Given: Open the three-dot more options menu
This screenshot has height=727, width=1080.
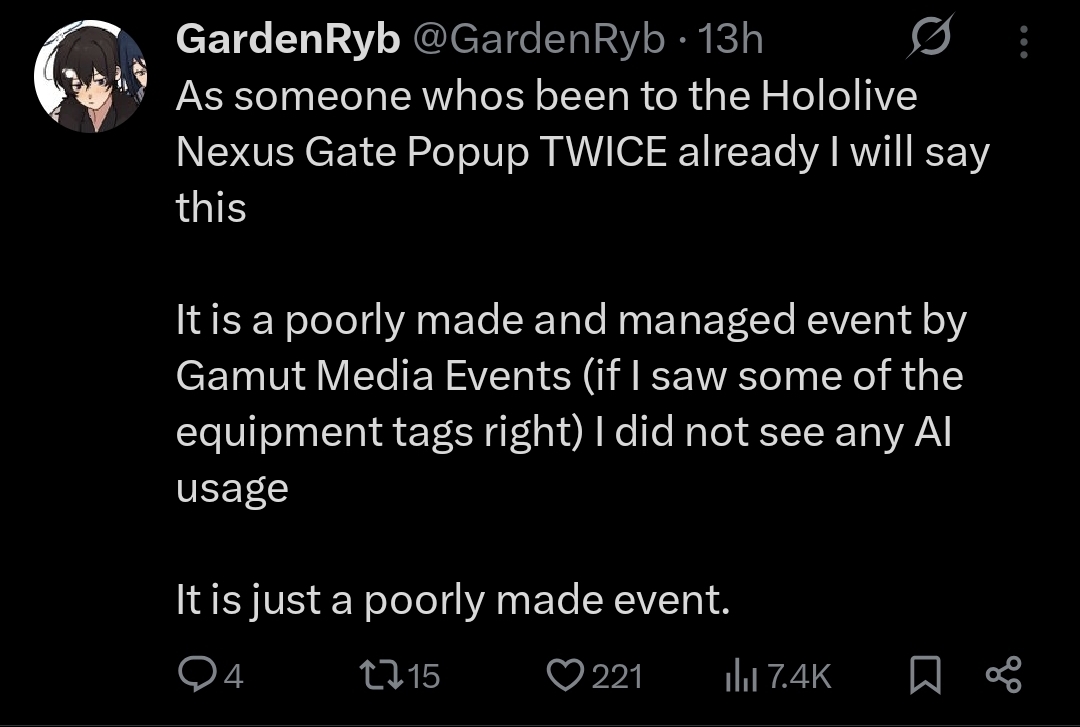Looking at the screenshot, I should pos(1022,41).
